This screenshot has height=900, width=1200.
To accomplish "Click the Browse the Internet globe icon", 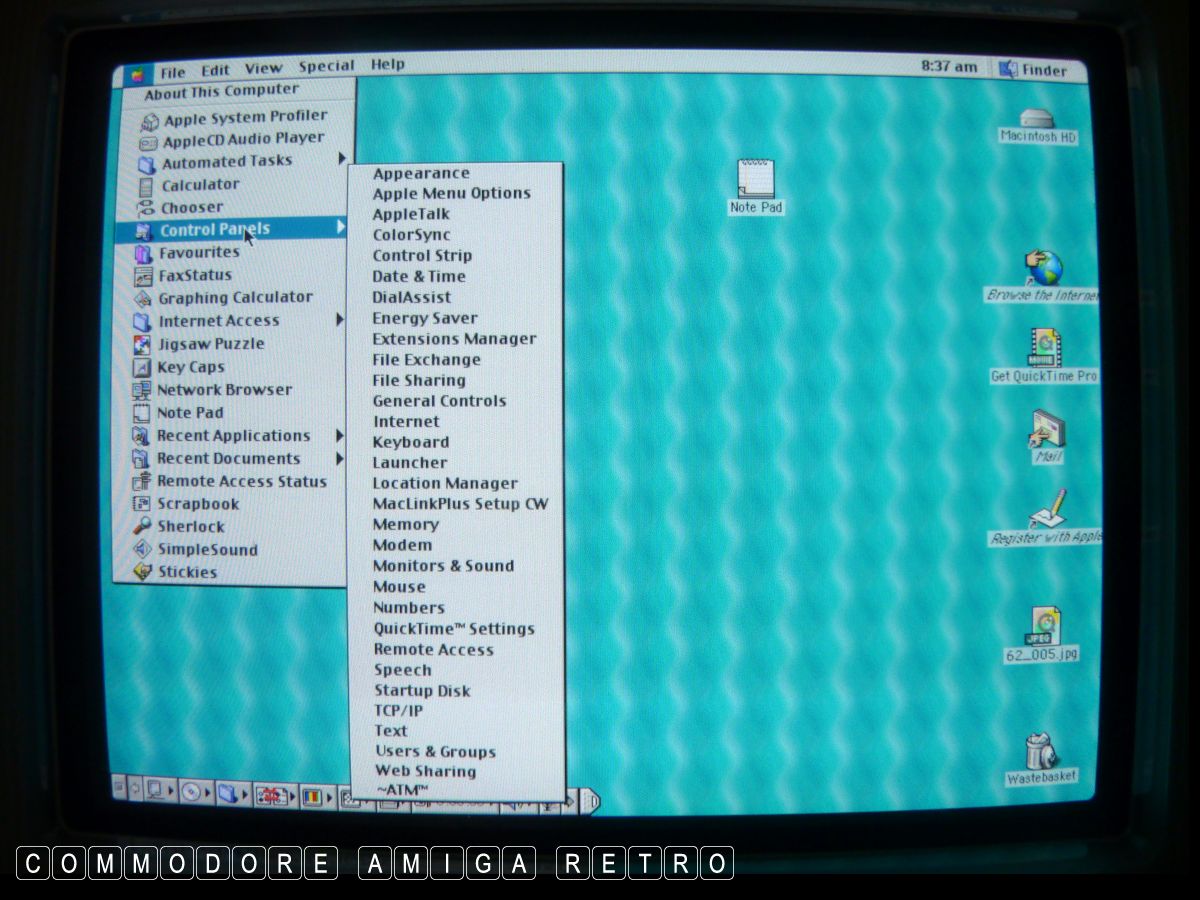I will pyautogui.click(x=1043, y=267).
